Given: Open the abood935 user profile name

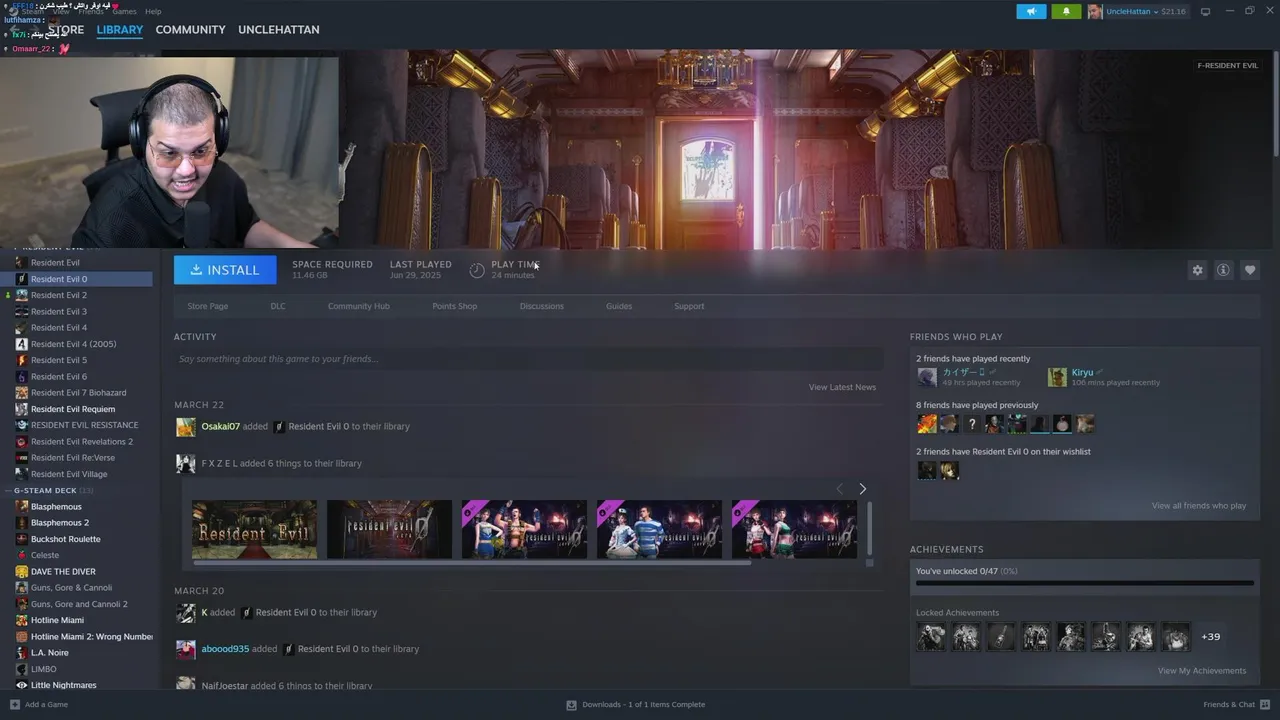Looking at the screenshot, I should (x=225, y=649).
